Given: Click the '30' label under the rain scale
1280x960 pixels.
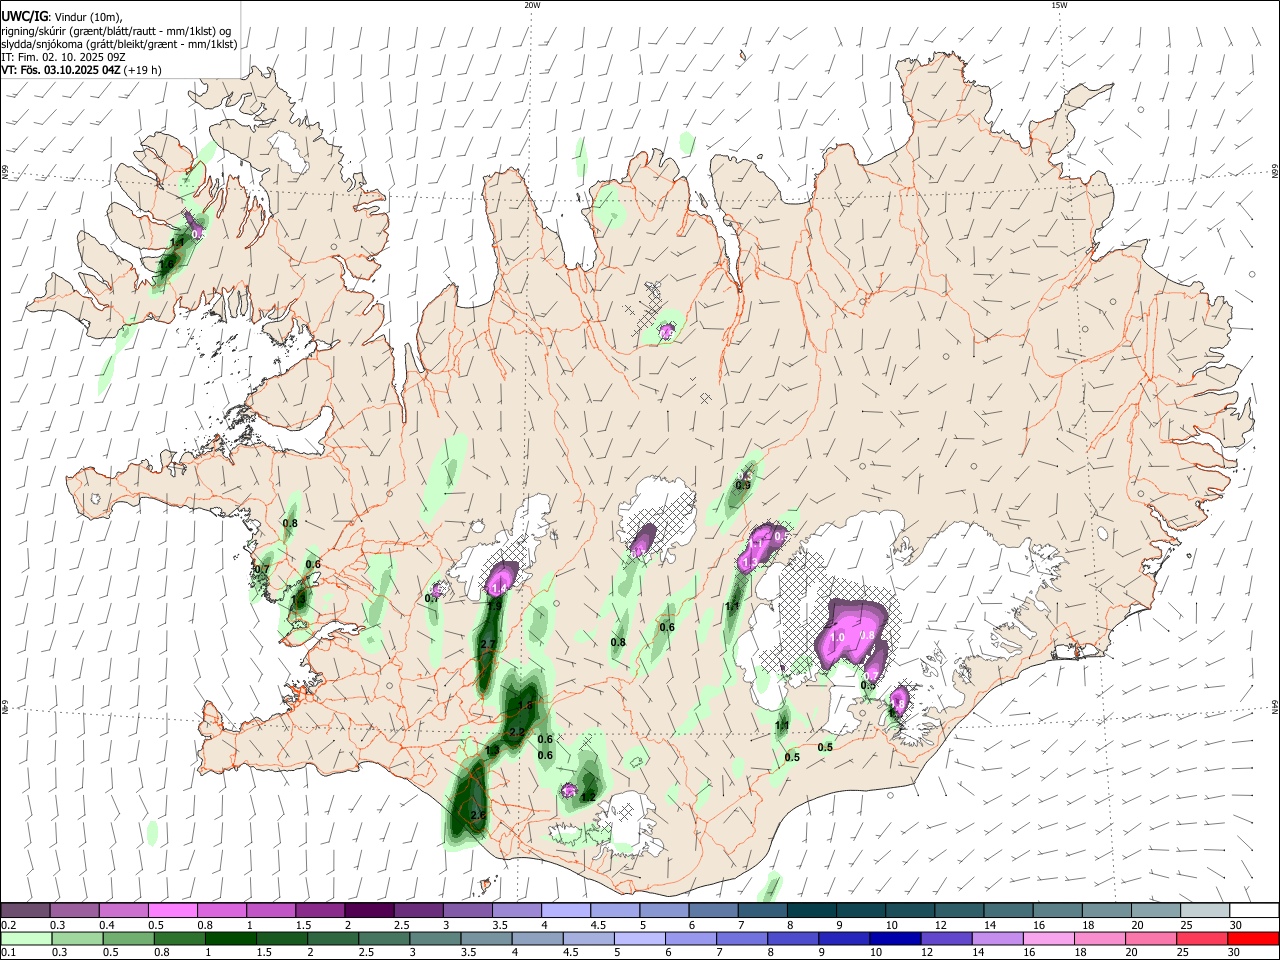Looking at the screenshot, I should pyautogui.click(x=1236, y=952).
